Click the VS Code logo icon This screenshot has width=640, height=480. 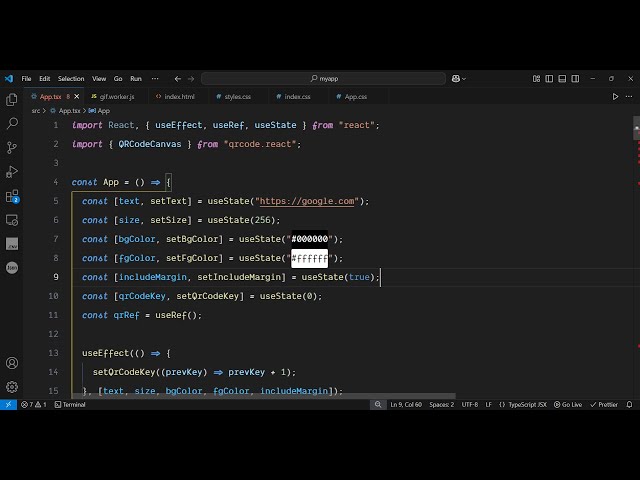tap(9, 78)
